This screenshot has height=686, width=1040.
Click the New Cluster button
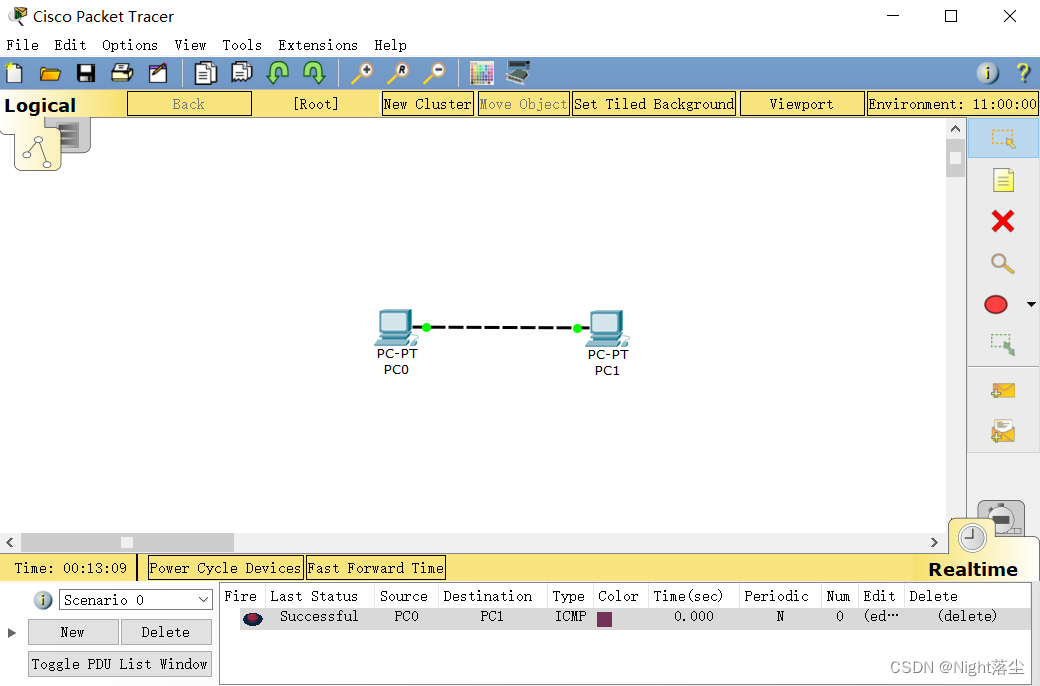point(428,103)
